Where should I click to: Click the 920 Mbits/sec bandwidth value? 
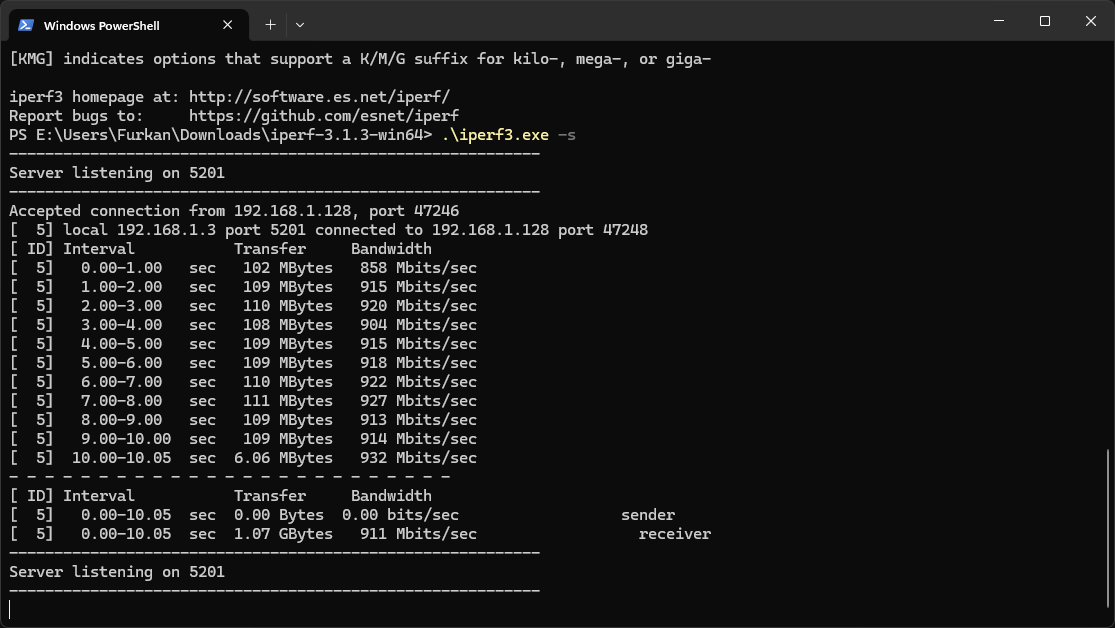tap(418, 306)
